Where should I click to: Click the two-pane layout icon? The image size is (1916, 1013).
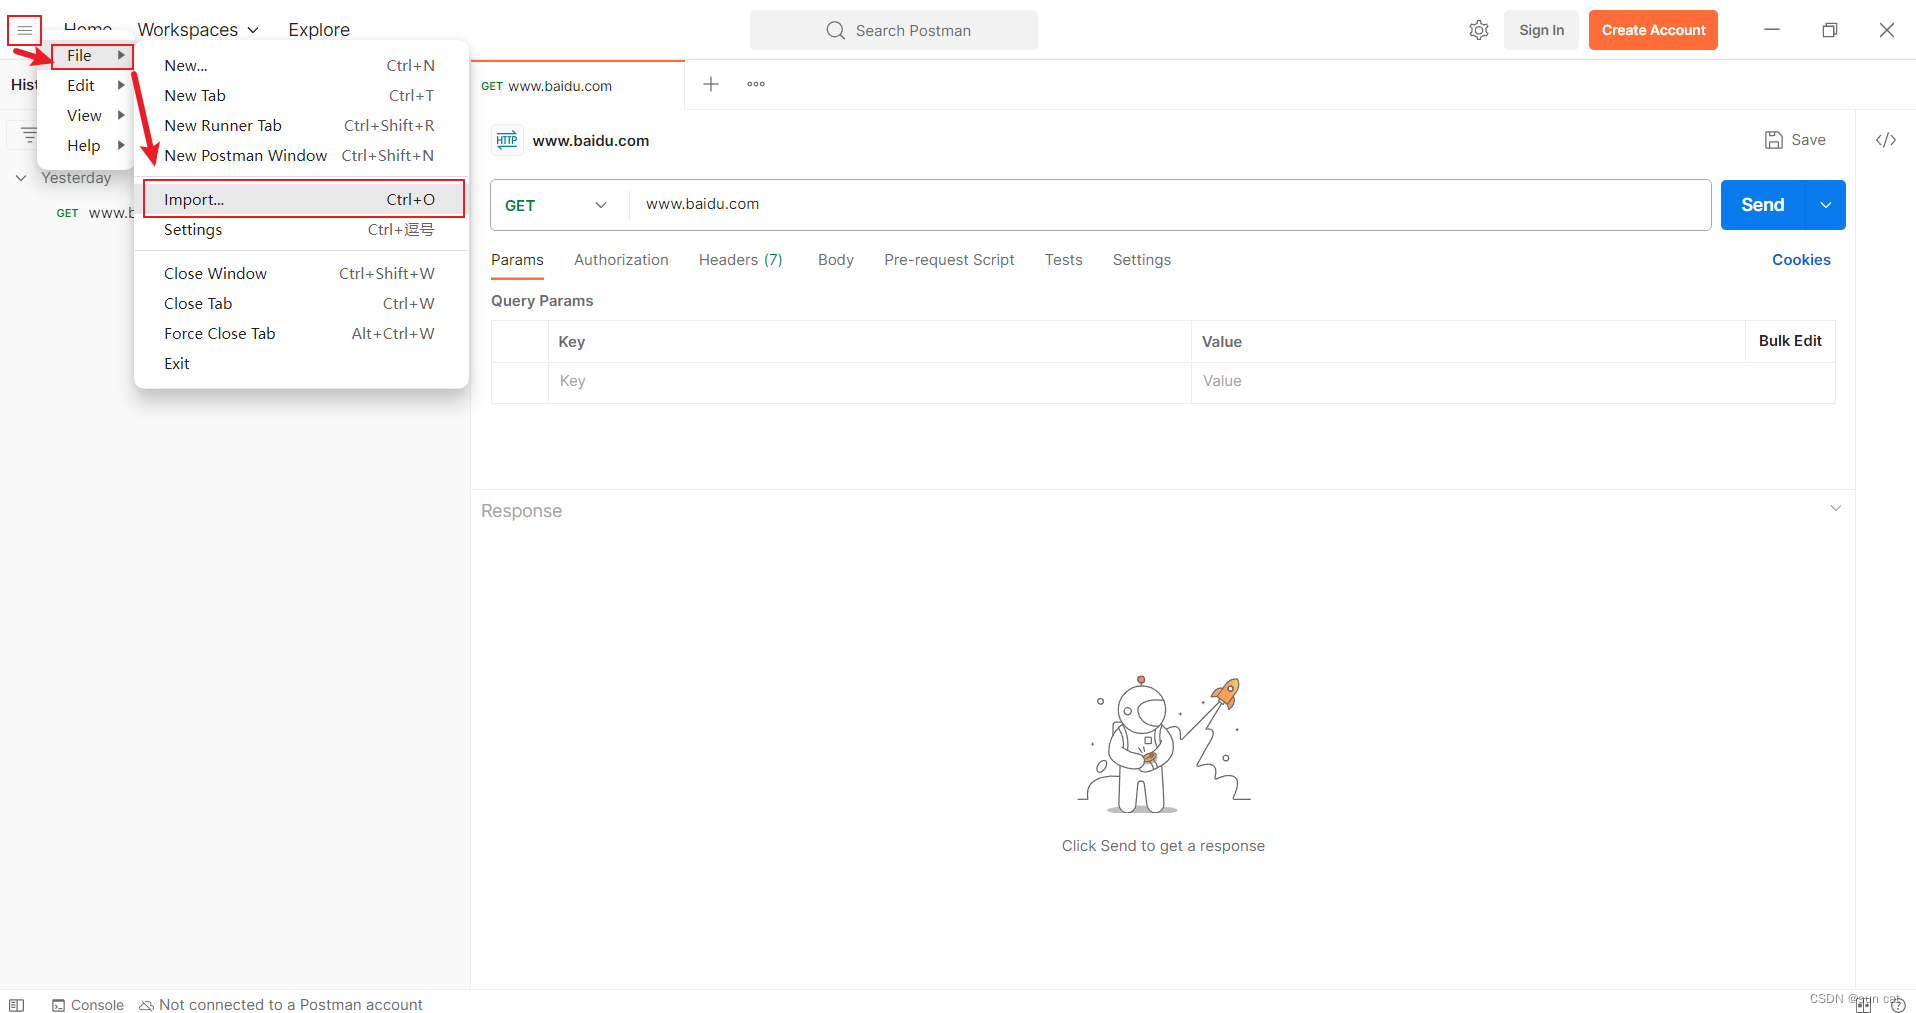click(1864, 1005)
